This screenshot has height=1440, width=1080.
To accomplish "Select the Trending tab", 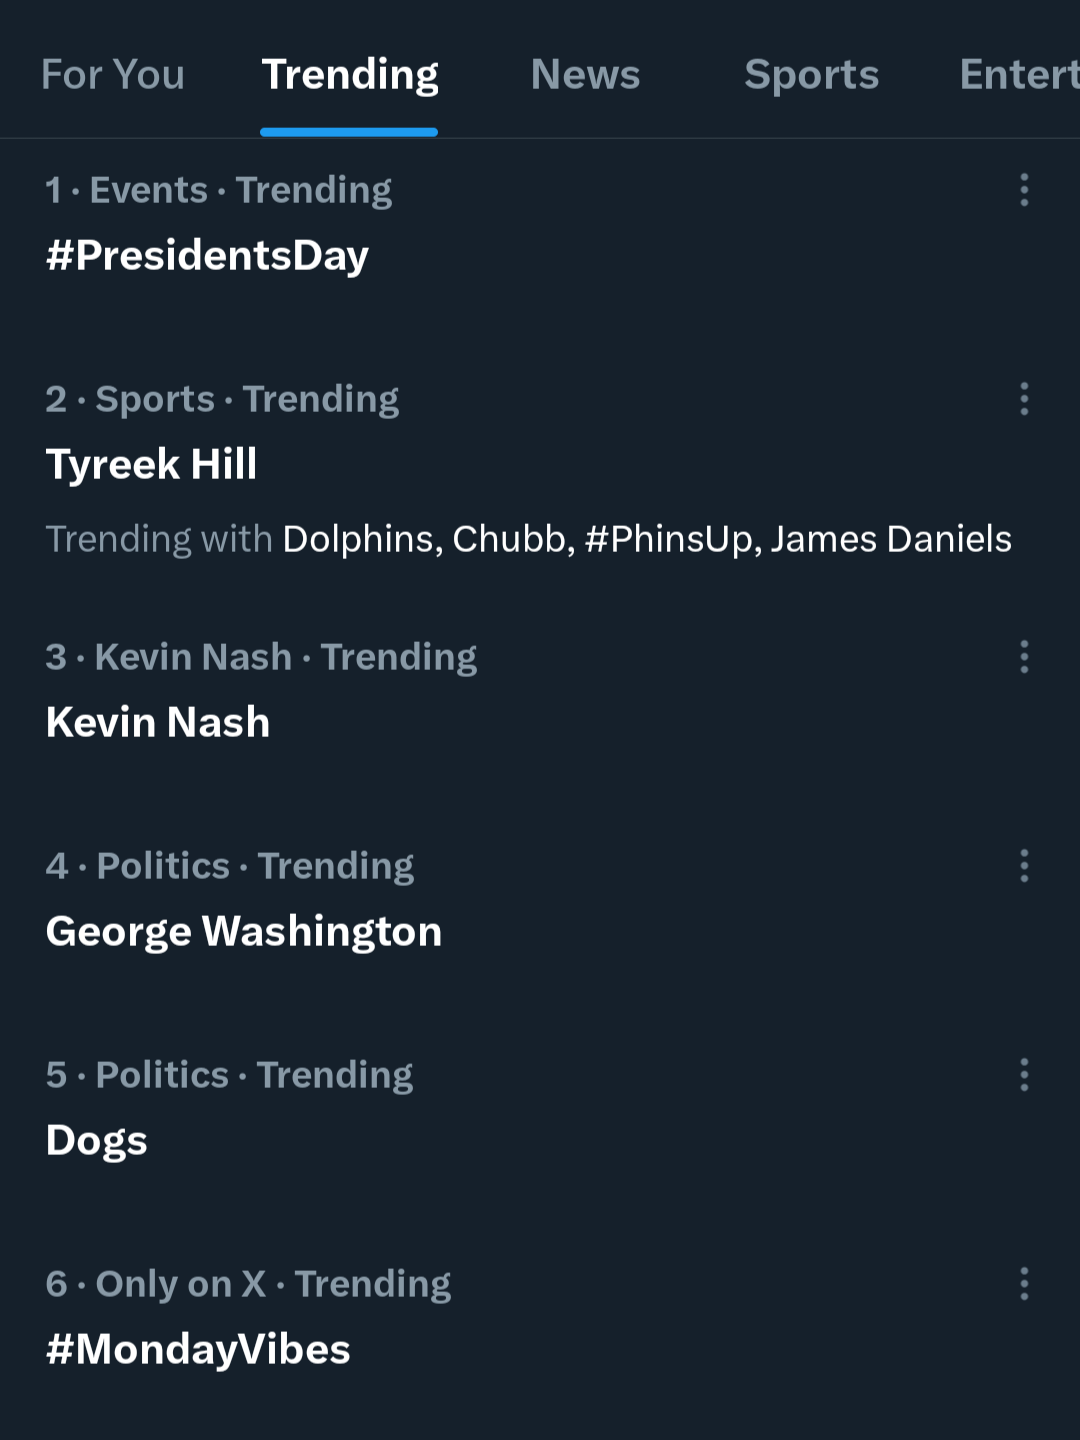I will [350, 75].
